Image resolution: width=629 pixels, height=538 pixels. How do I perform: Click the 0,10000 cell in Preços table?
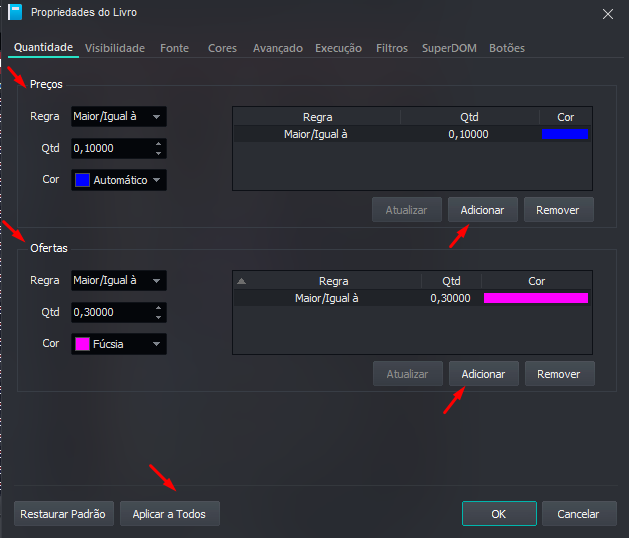[x=468, y=134]
